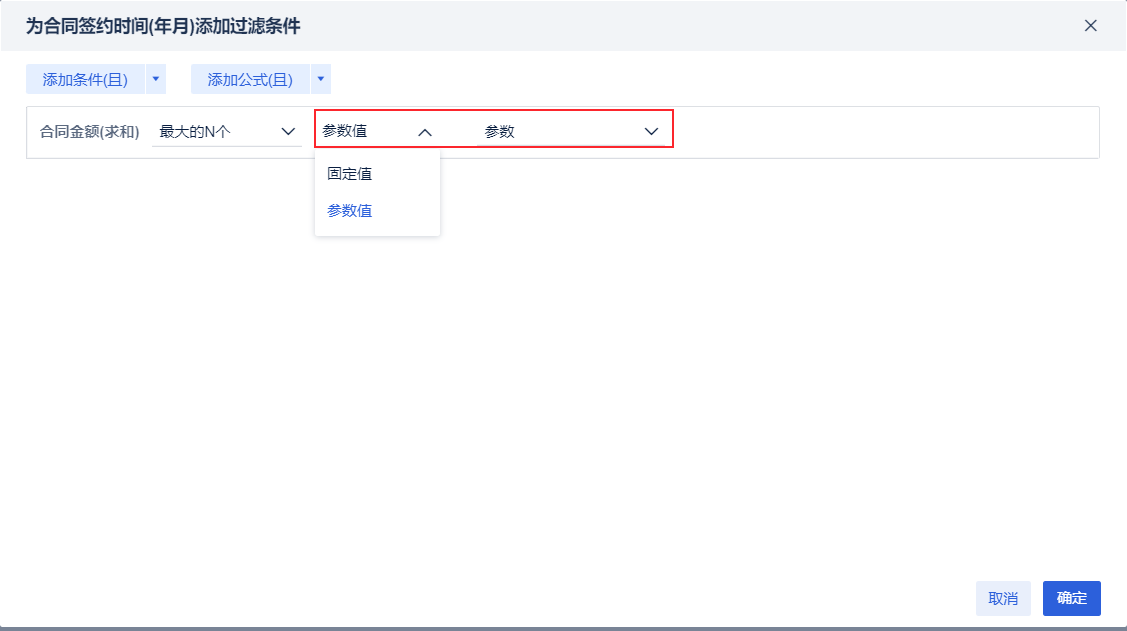
Task: Open the arrow next to 添加公式(且)
Action: (321, 79)
